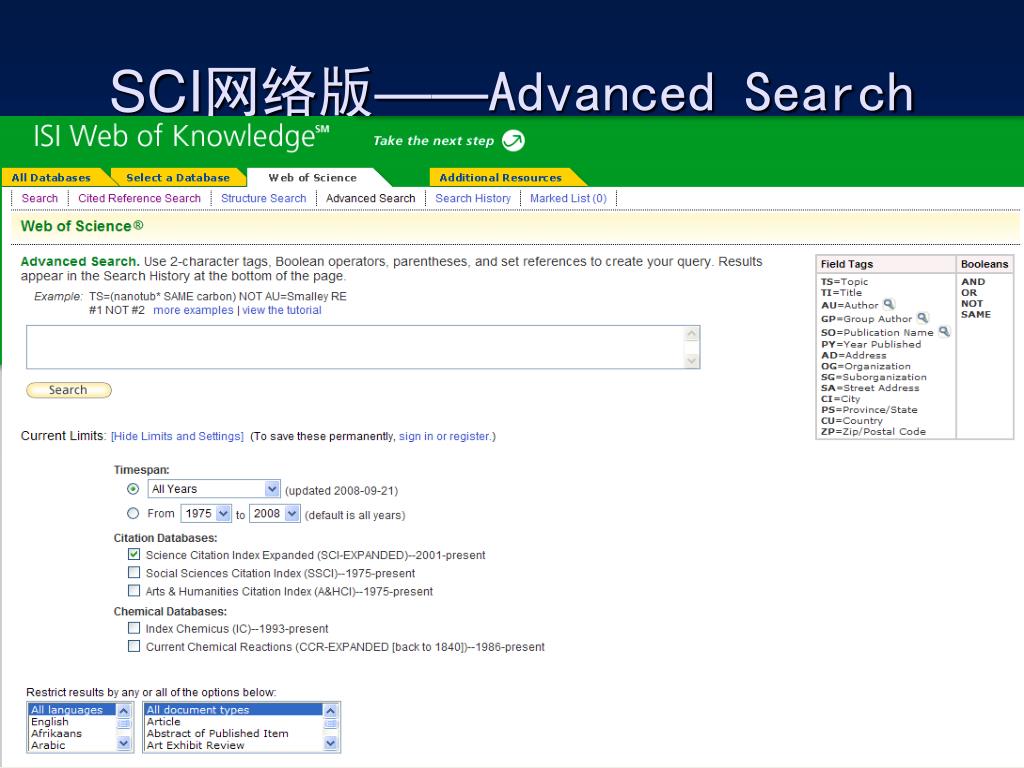
Task: Click the AND Boolean operator
Action: pyautogui.click(x=973, y=281)
